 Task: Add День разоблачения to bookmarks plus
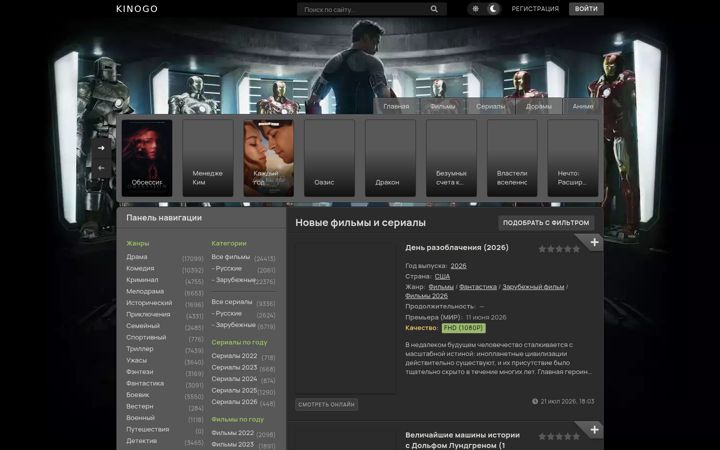point(594,242)
